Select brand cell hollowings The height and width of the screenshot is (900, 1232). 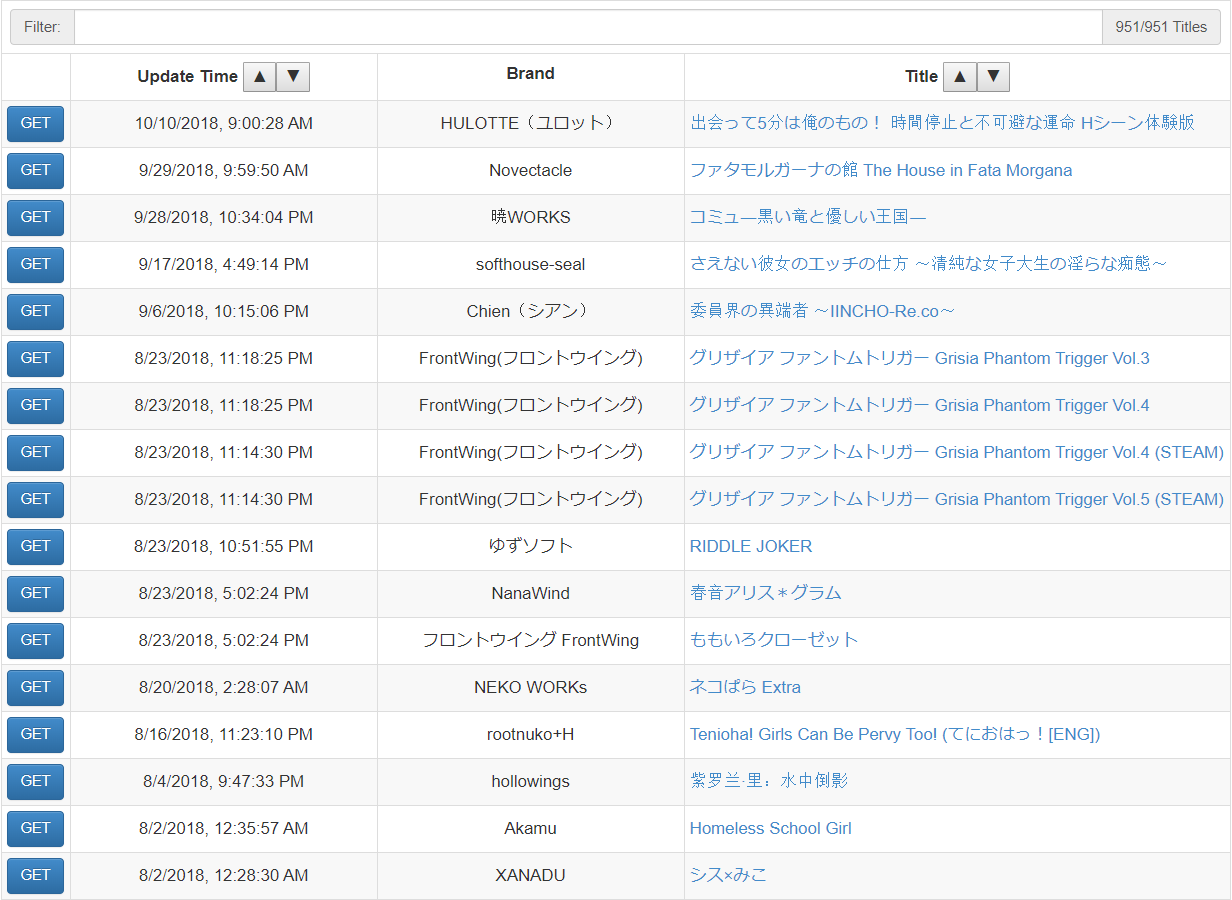[x=531, y=782]
